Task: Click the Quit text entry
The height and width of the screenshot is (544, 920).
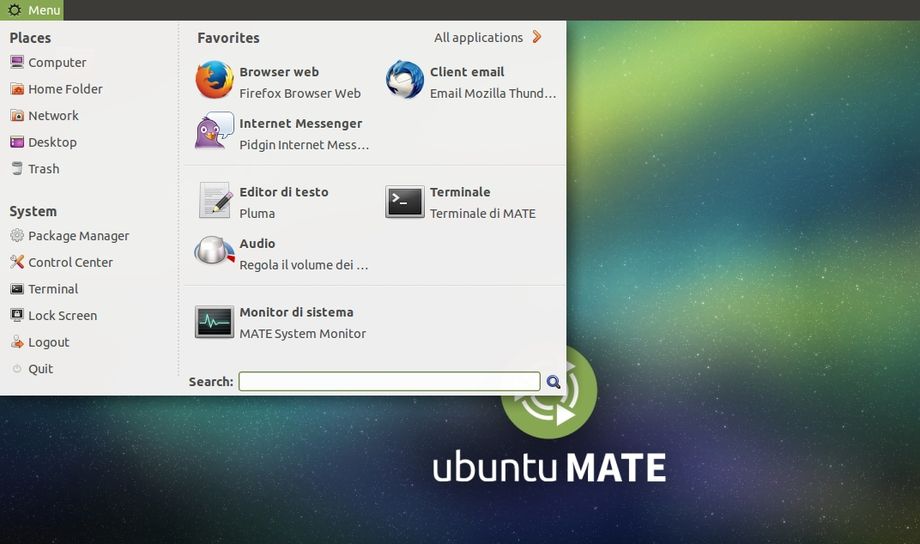Action: point(40,369)
